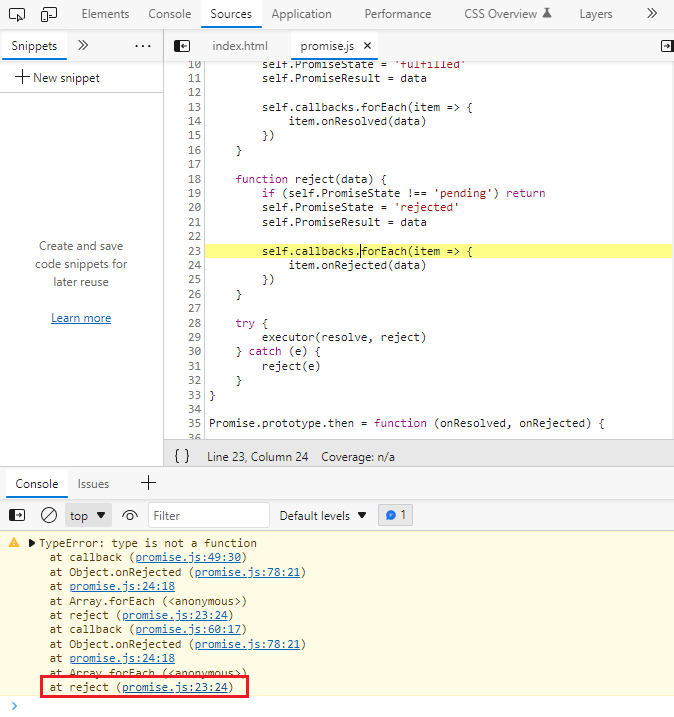Open the Layers tab

596,14
